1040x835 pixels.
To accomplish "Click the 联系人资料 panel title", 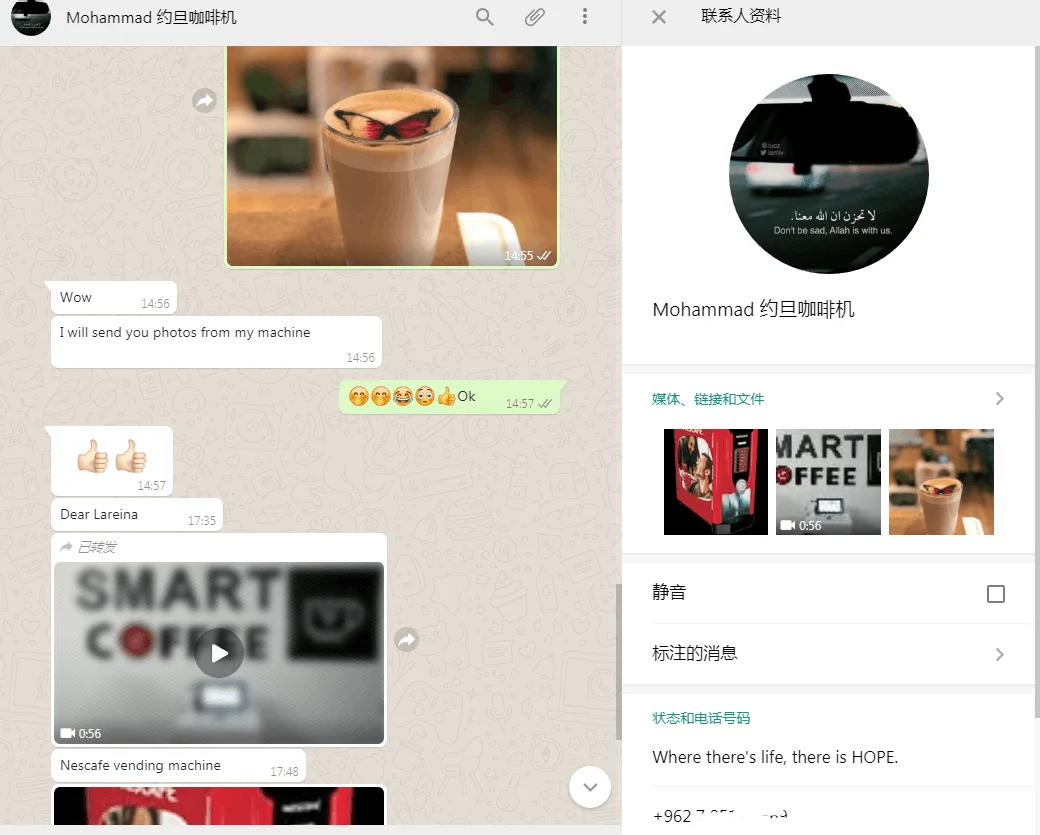I will coord(741,16).
